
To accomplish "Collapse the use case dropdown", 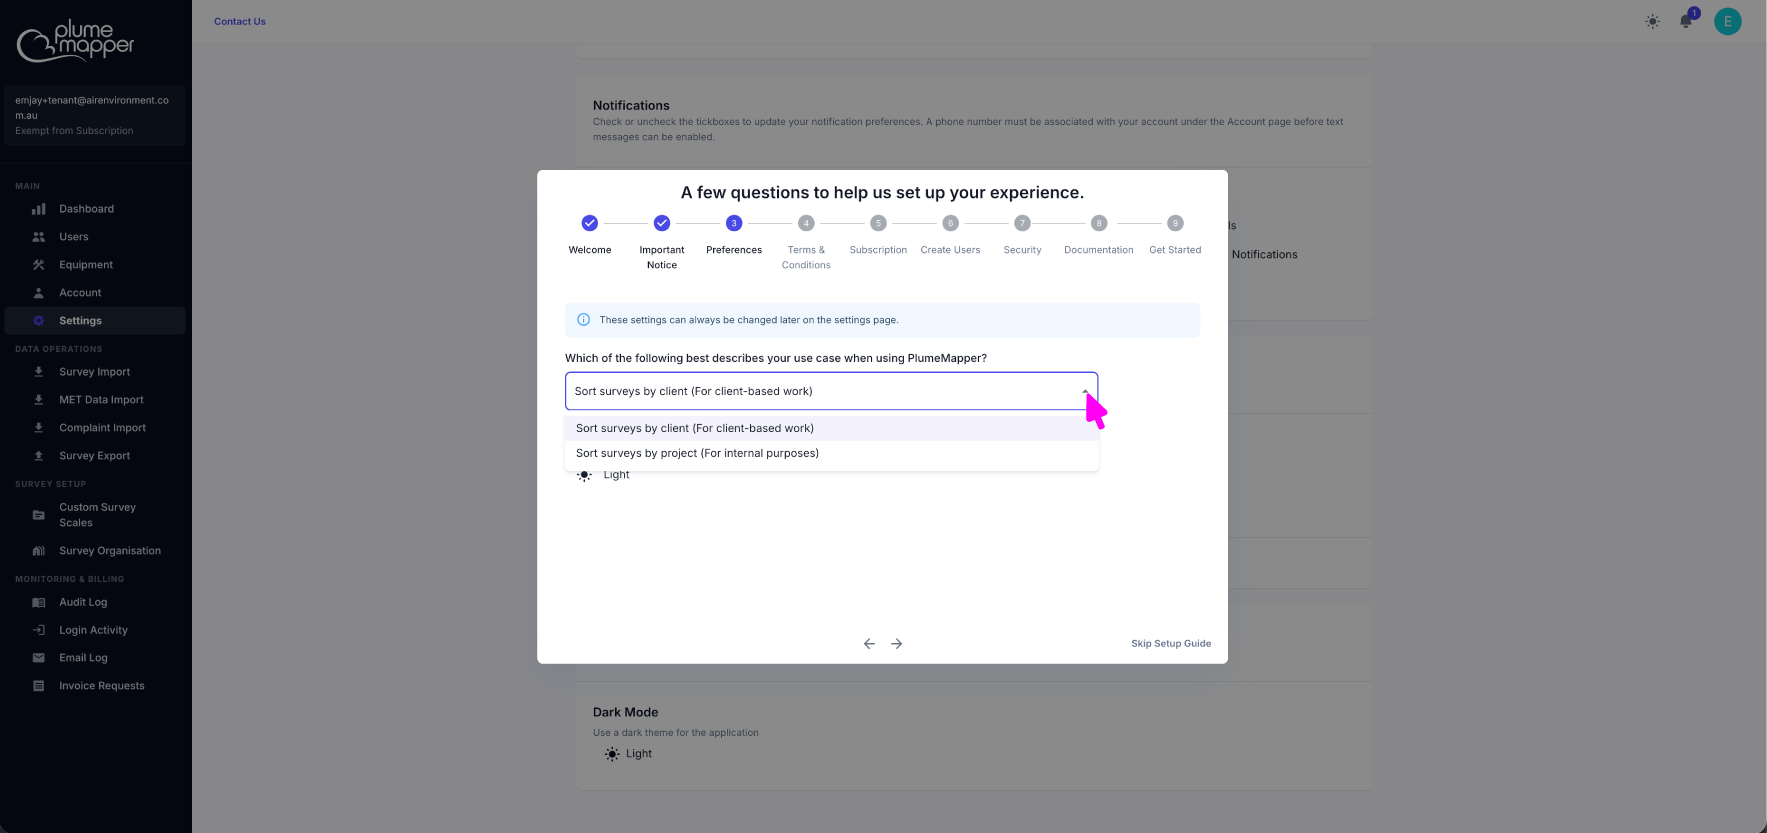I will coord(1085,391).
